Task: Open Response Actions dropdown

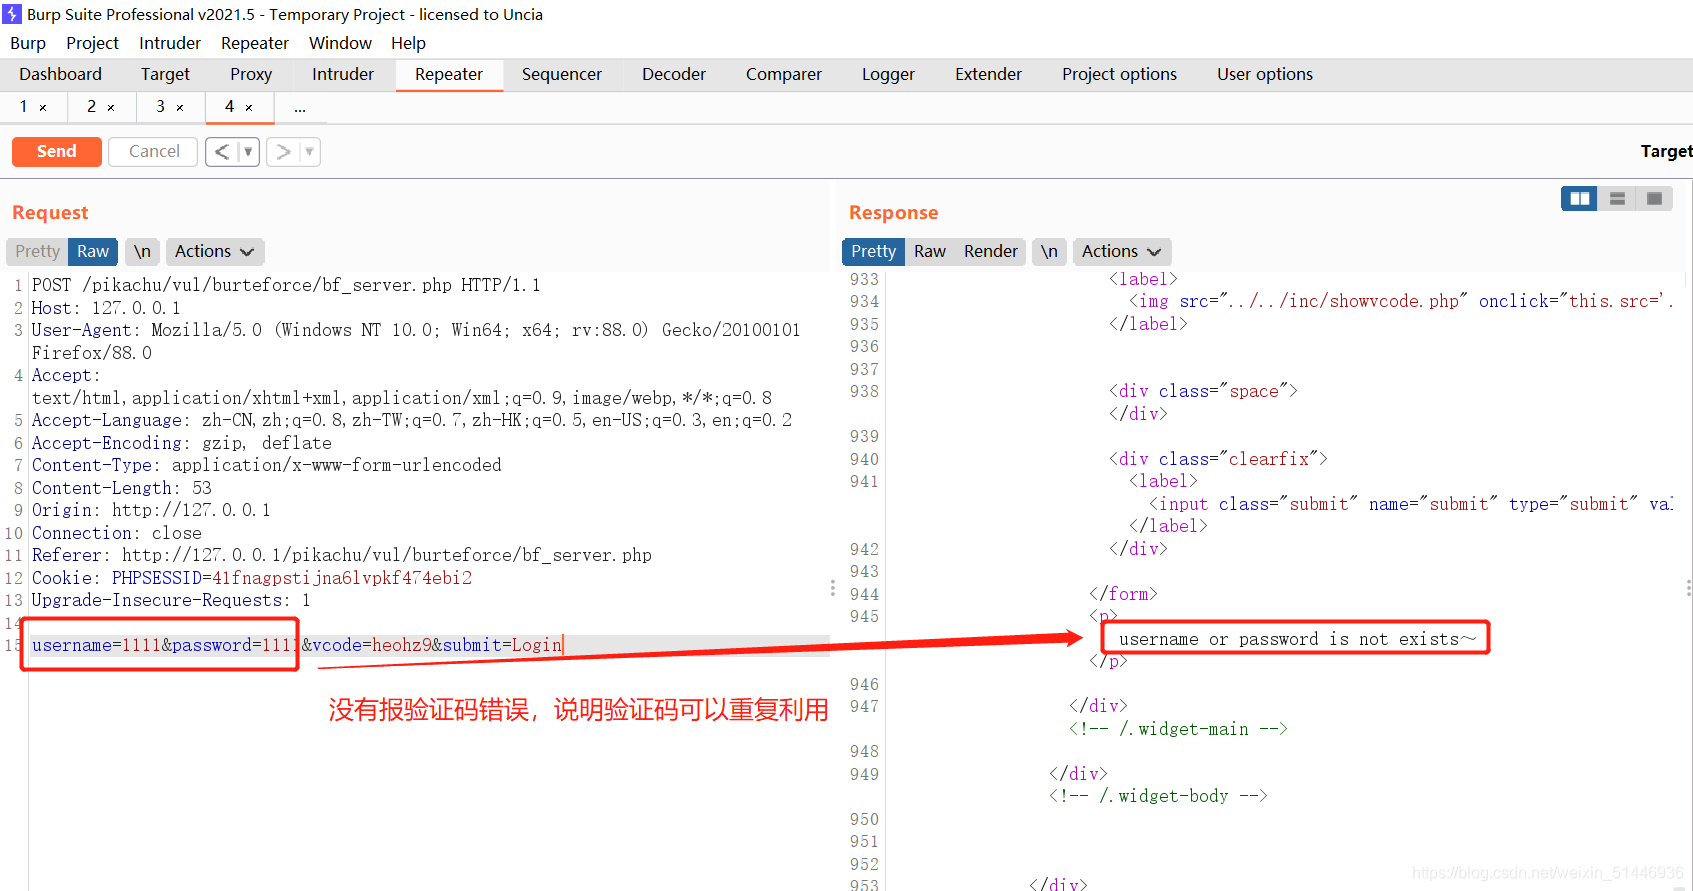Action: click(1122, 251)
